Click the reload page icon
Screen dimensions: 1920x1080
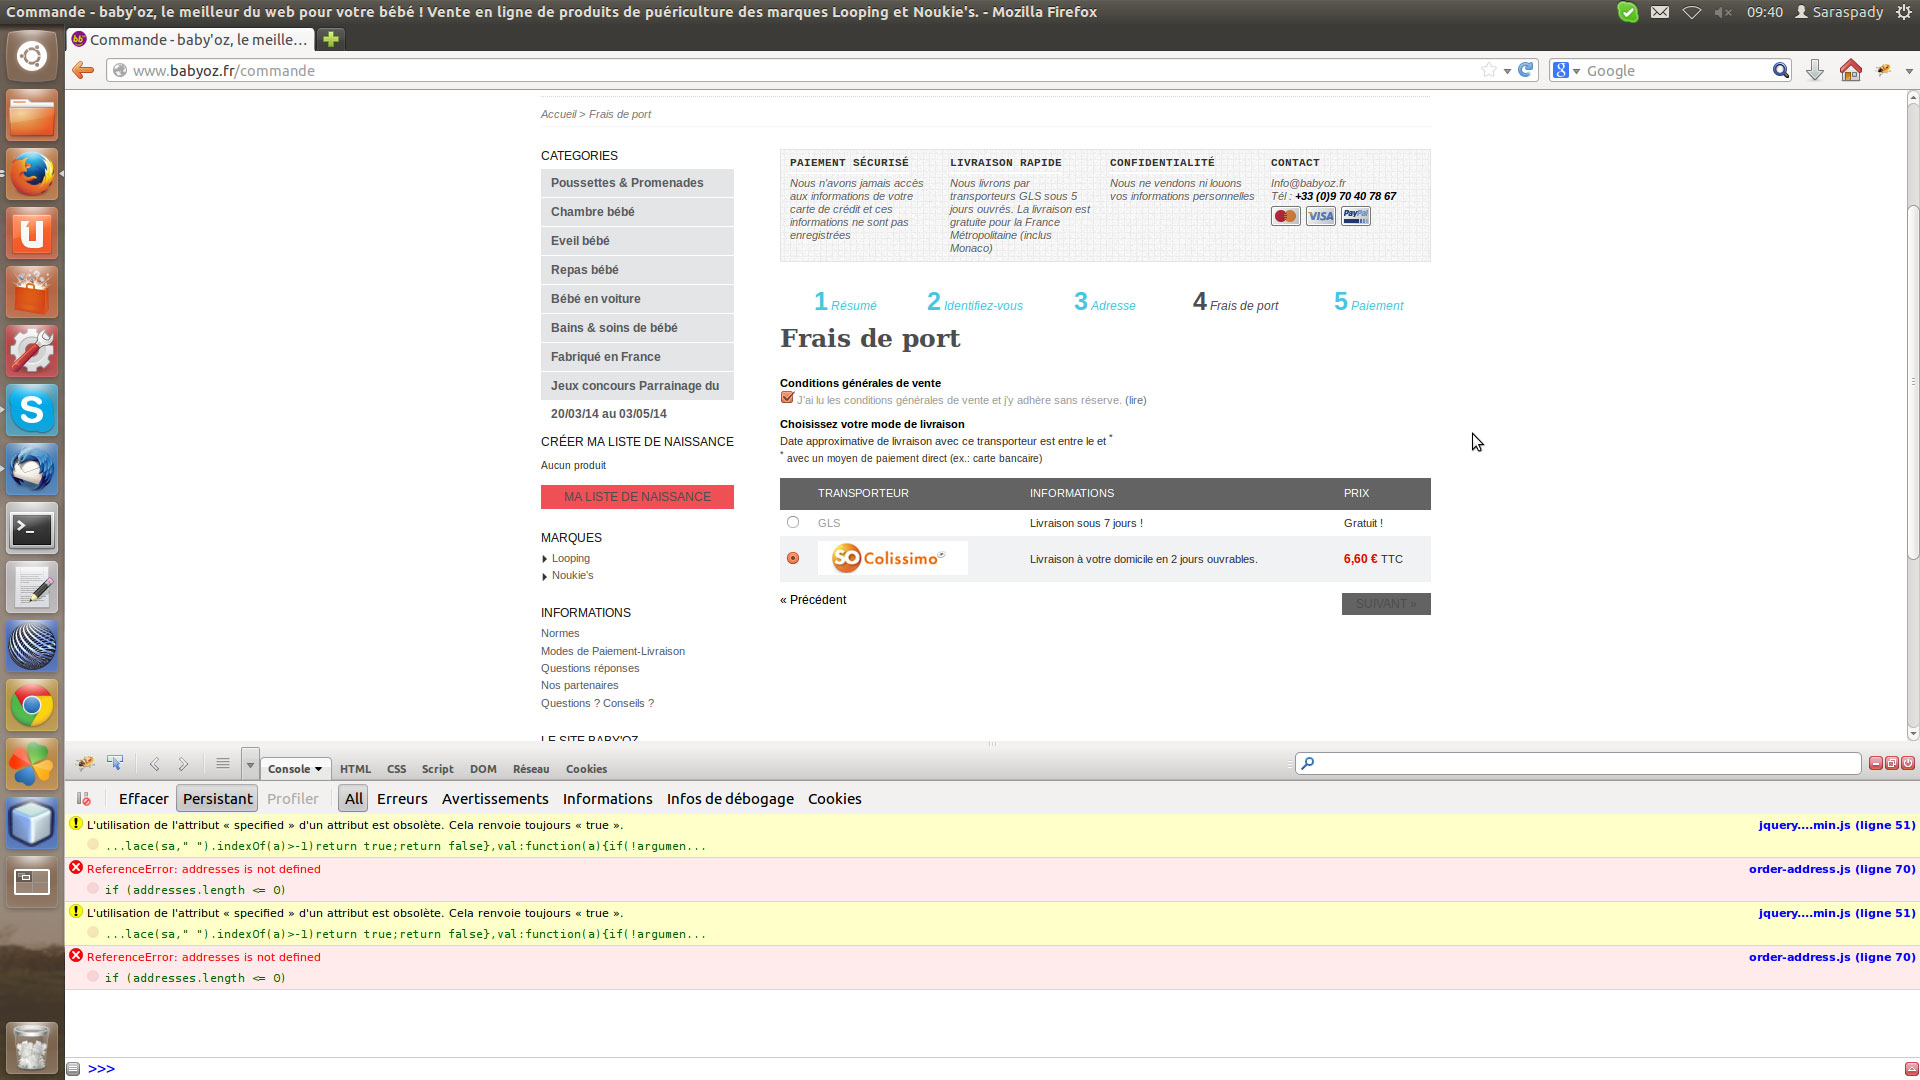click(x=1526, y=70)
